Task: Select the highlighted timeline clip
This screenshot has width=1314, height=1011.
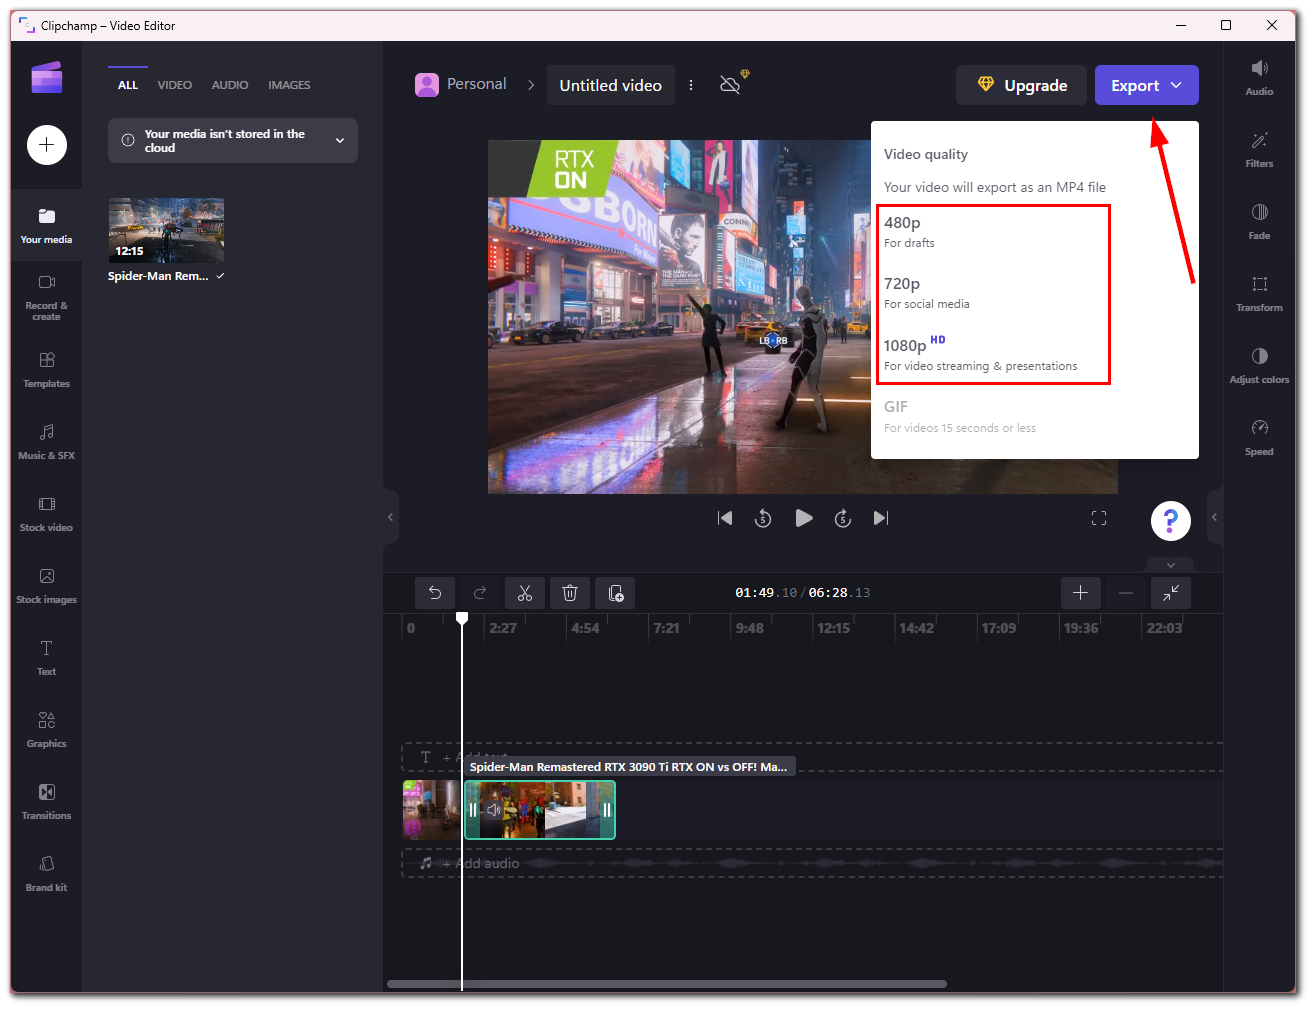Action: click(x=540, y=809)
